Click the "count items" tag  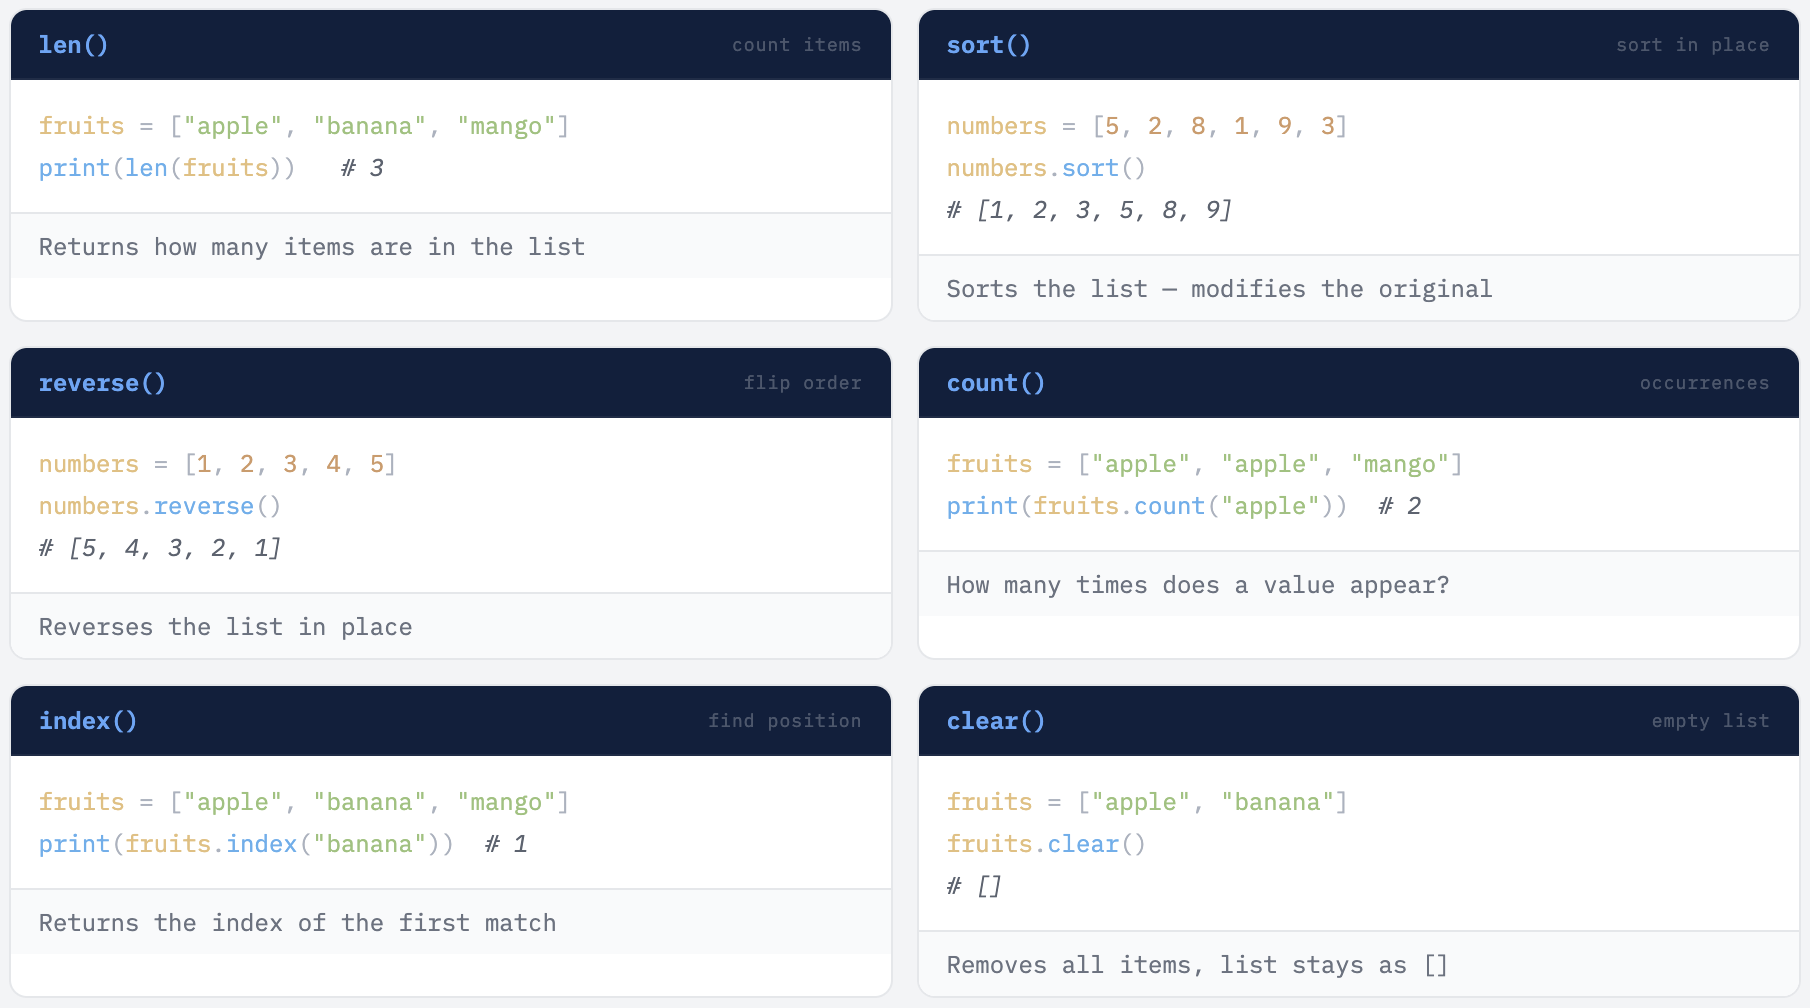click(x=796, y=45)
